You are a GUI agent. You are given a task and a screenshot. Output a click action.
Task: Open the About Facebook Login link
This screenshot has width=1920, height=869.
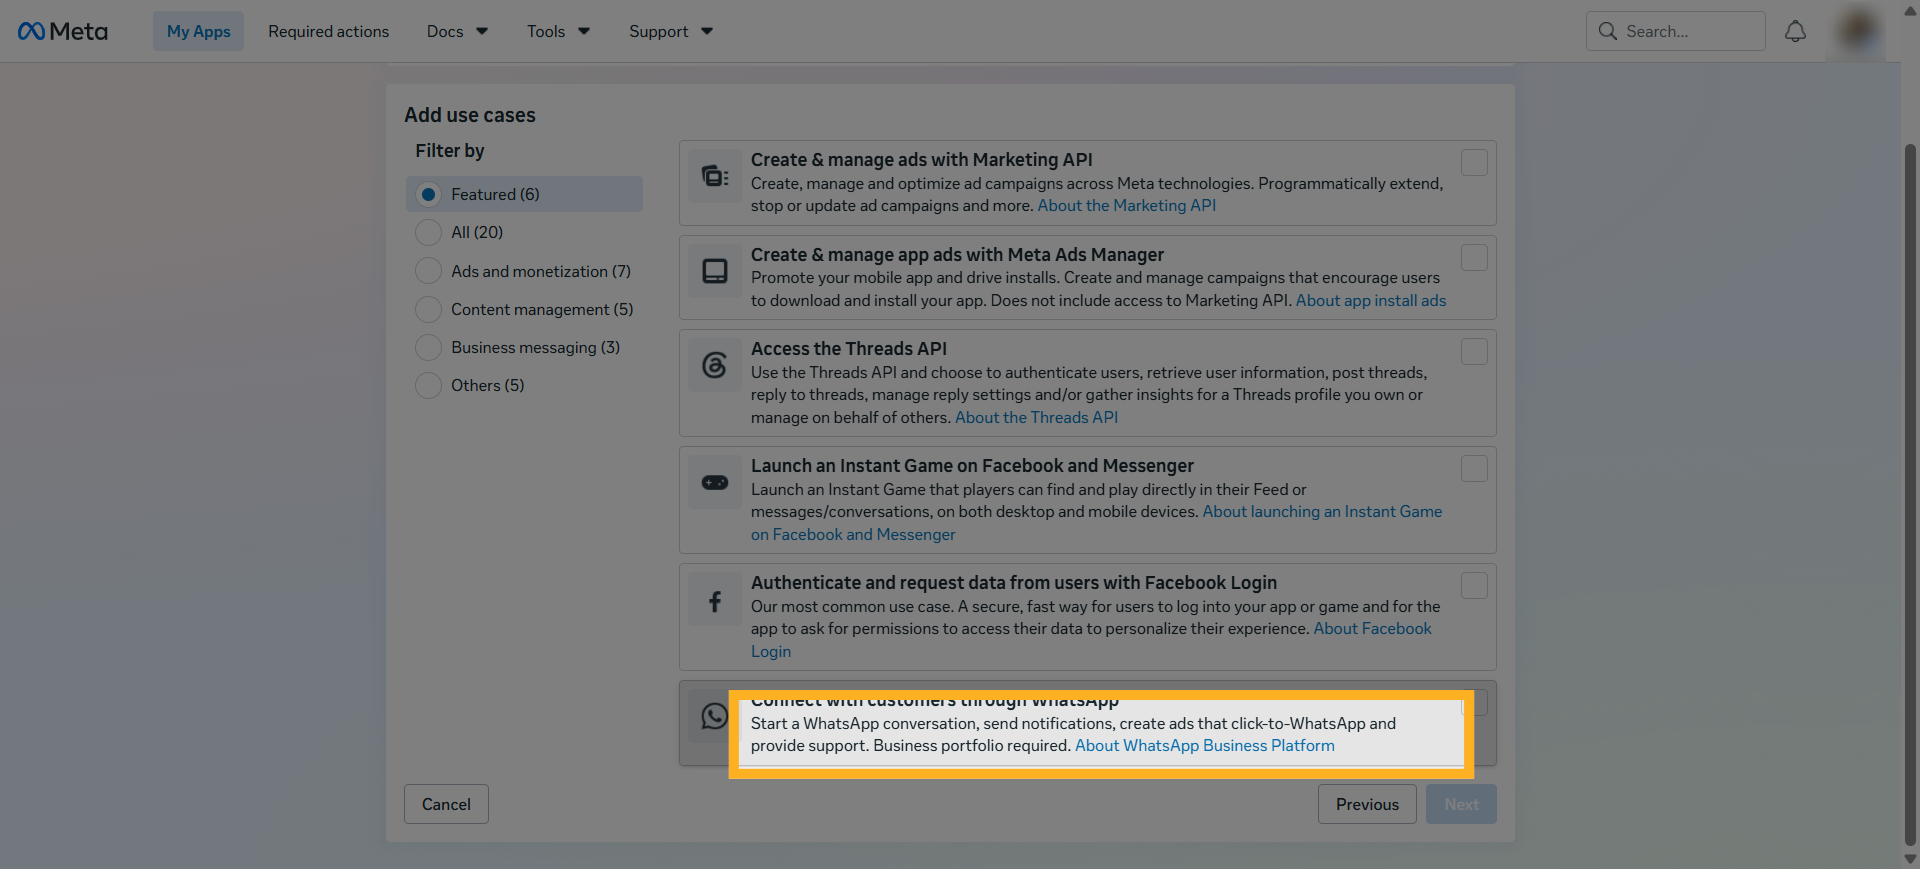(x=1372, y=628)
